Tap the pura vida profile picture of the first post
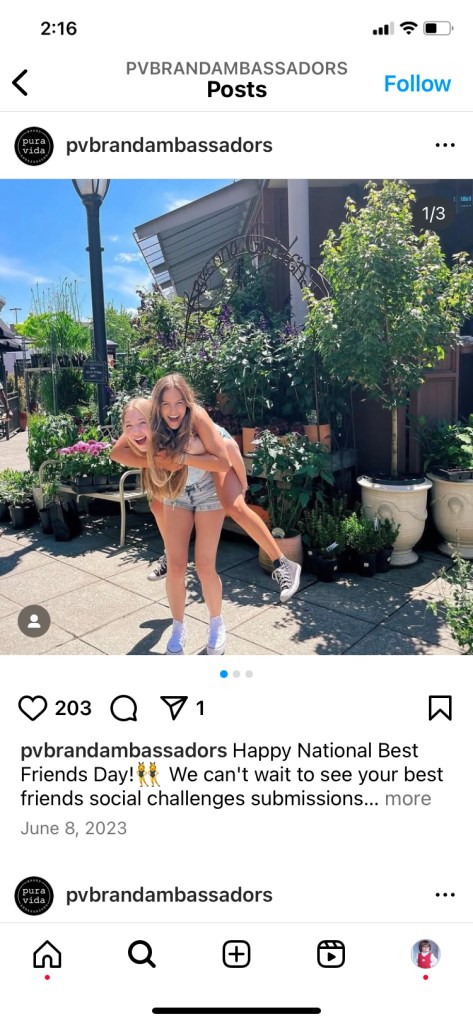473x1024 pixels. [x=34, y=146]
